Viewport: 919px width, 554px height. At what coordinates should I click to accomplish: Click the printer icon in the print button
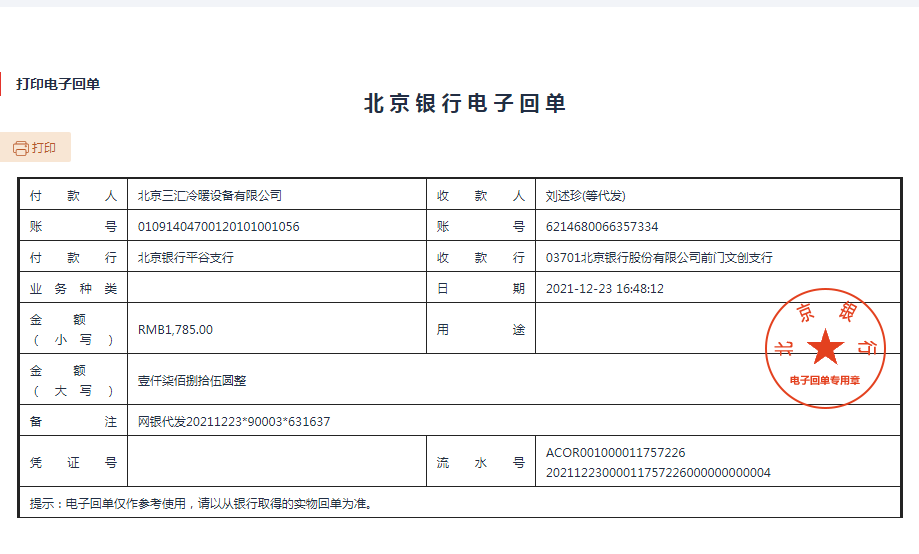20,148
